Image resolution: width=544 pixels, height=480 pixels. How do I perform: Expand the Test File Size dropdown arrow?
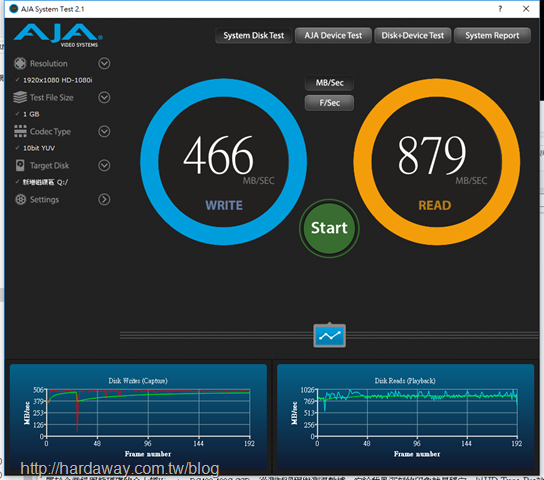[x=104, y=97]
